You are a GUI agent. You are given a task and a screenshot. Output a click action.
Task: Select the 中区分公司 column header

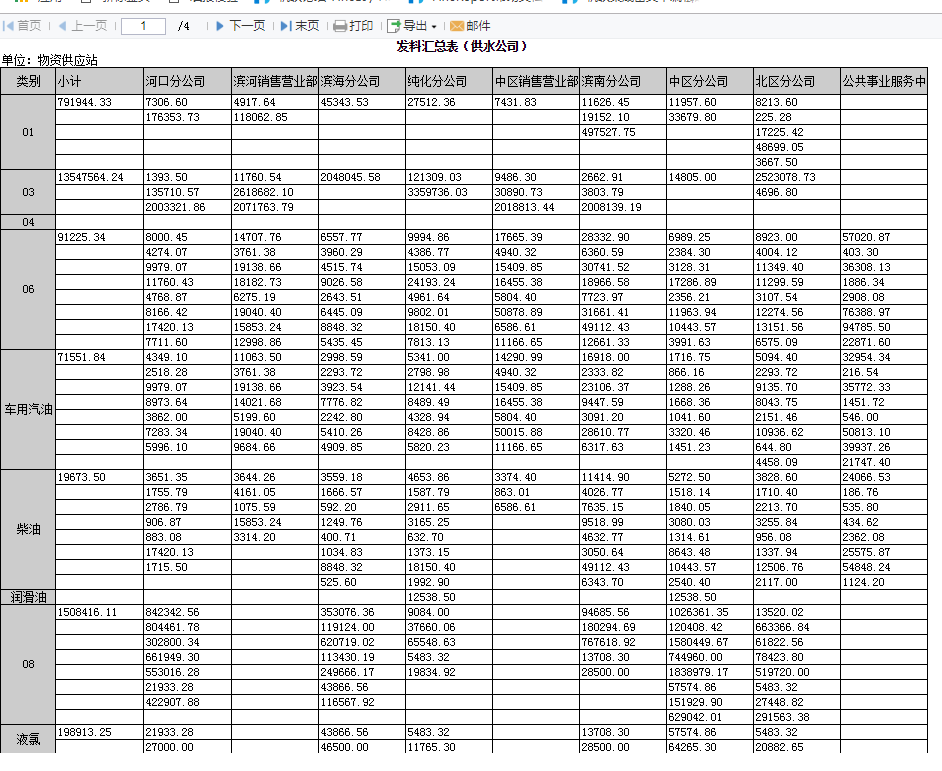710,81
